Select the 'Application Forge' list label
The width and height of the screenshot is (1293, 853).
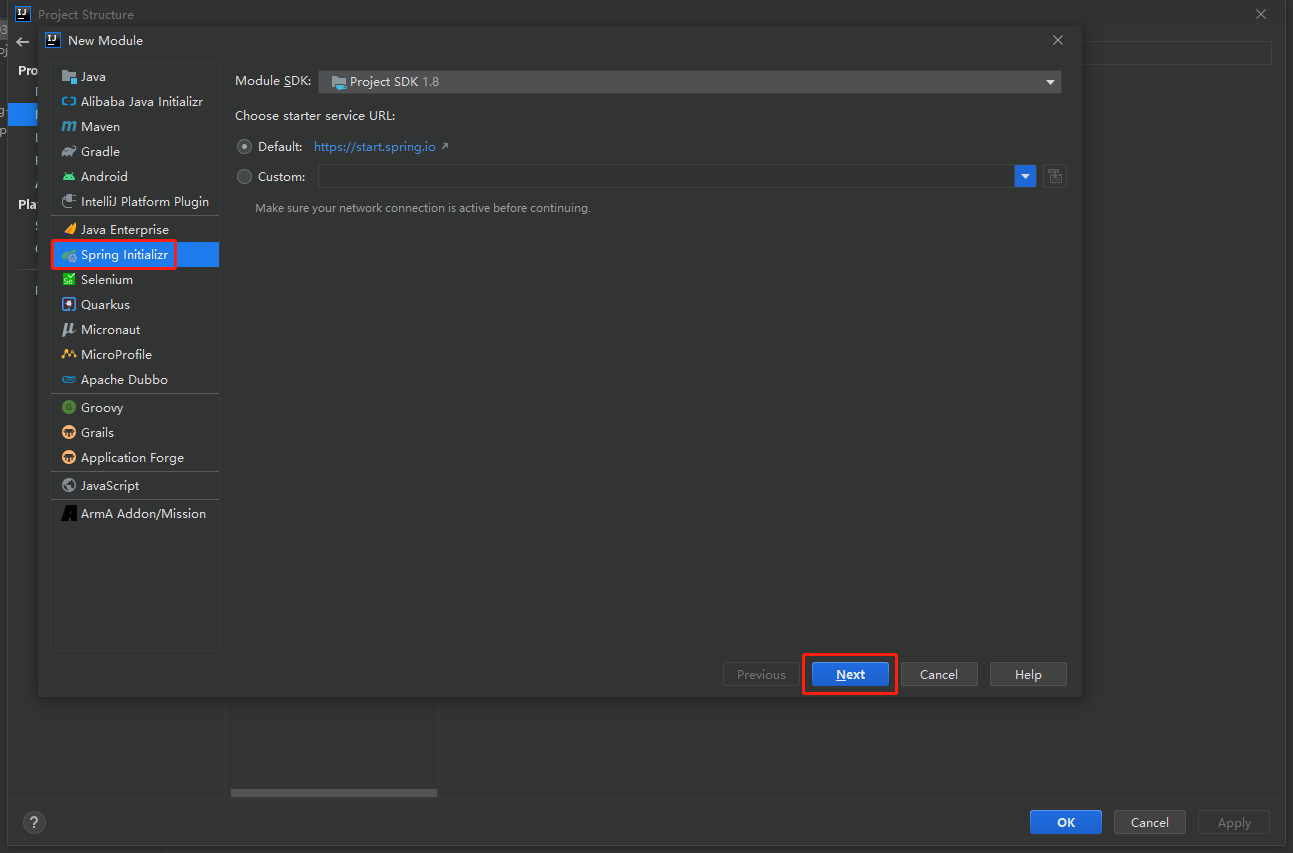tap(132, 458)
